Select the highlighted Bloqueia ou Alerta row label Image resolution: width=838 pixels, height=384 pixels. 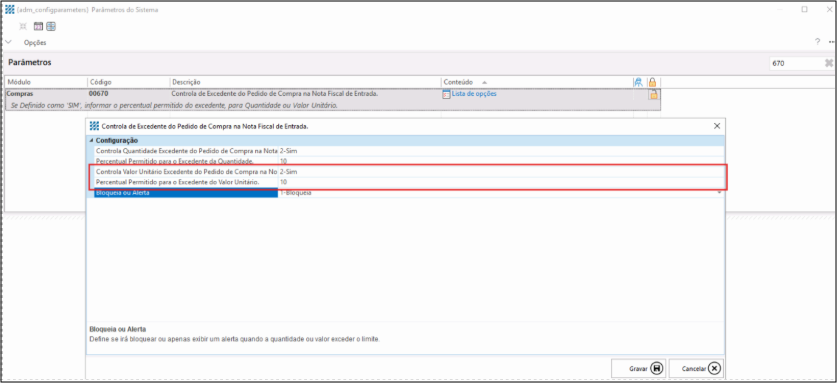pos(186,193)
